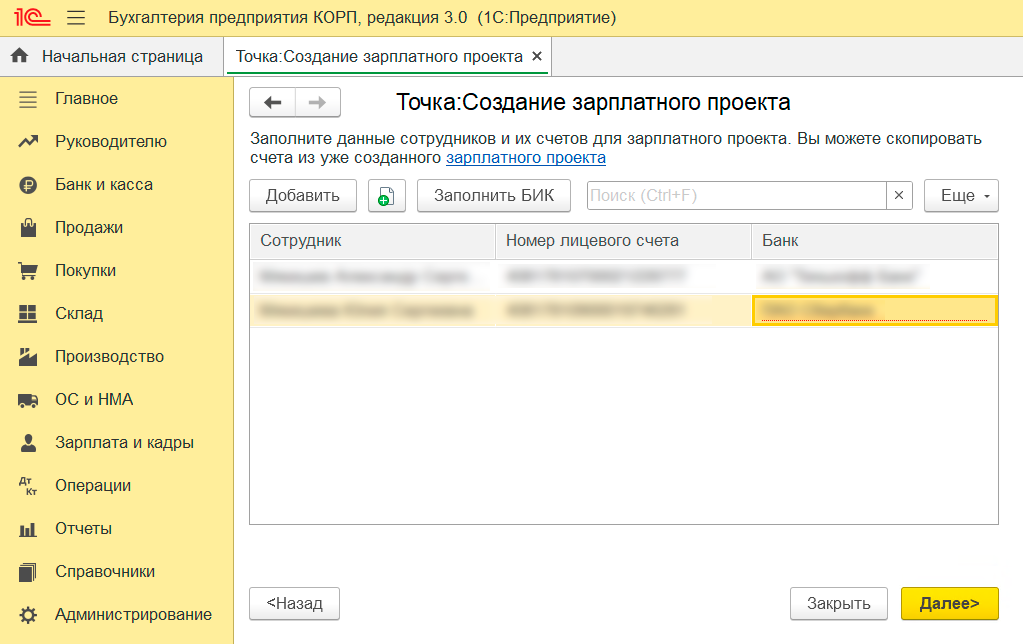The width and height of the screenshot is (1023, 644).
Task: Click the 1C logo icon
Action: coord(27,19)
